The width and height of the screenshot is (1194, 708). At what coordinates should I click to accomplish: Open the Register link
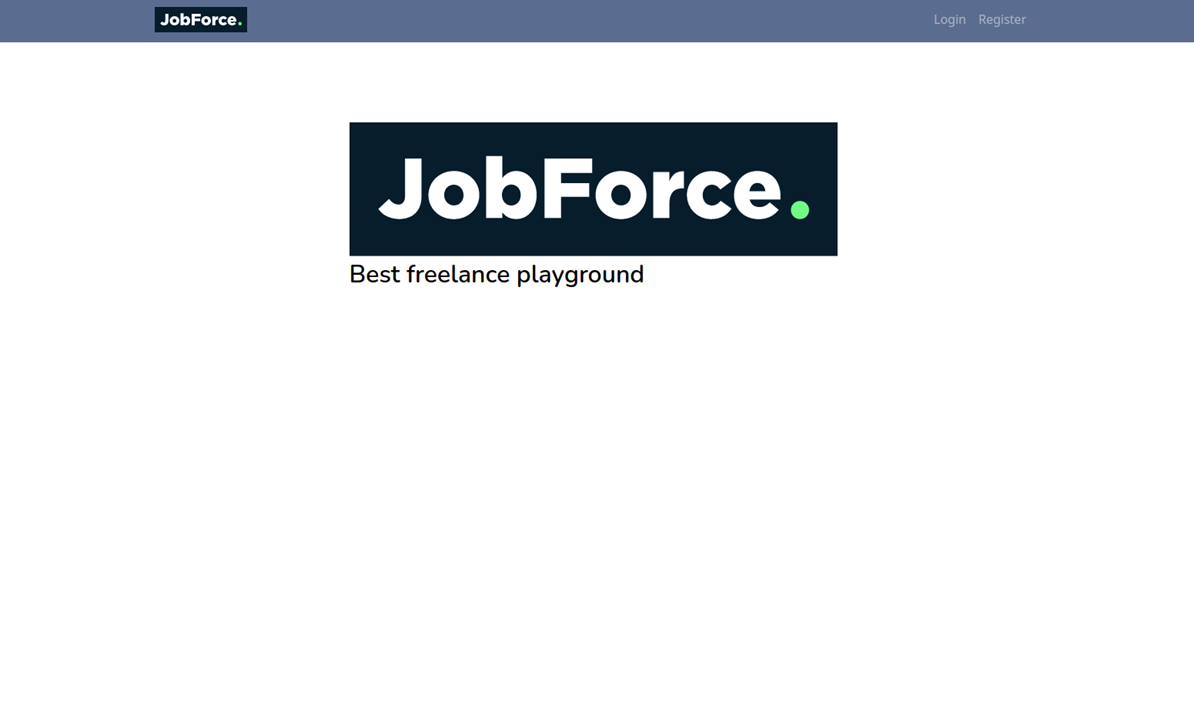1002,20
